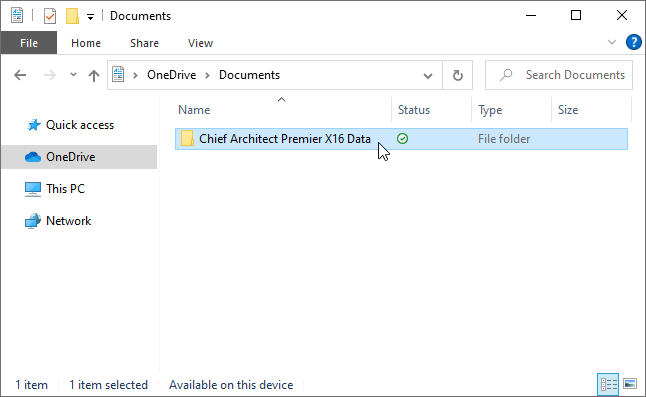Screen dimensions: 646x397
Task: Select This PC in navigation pane
Action: [x=65, y=189]
